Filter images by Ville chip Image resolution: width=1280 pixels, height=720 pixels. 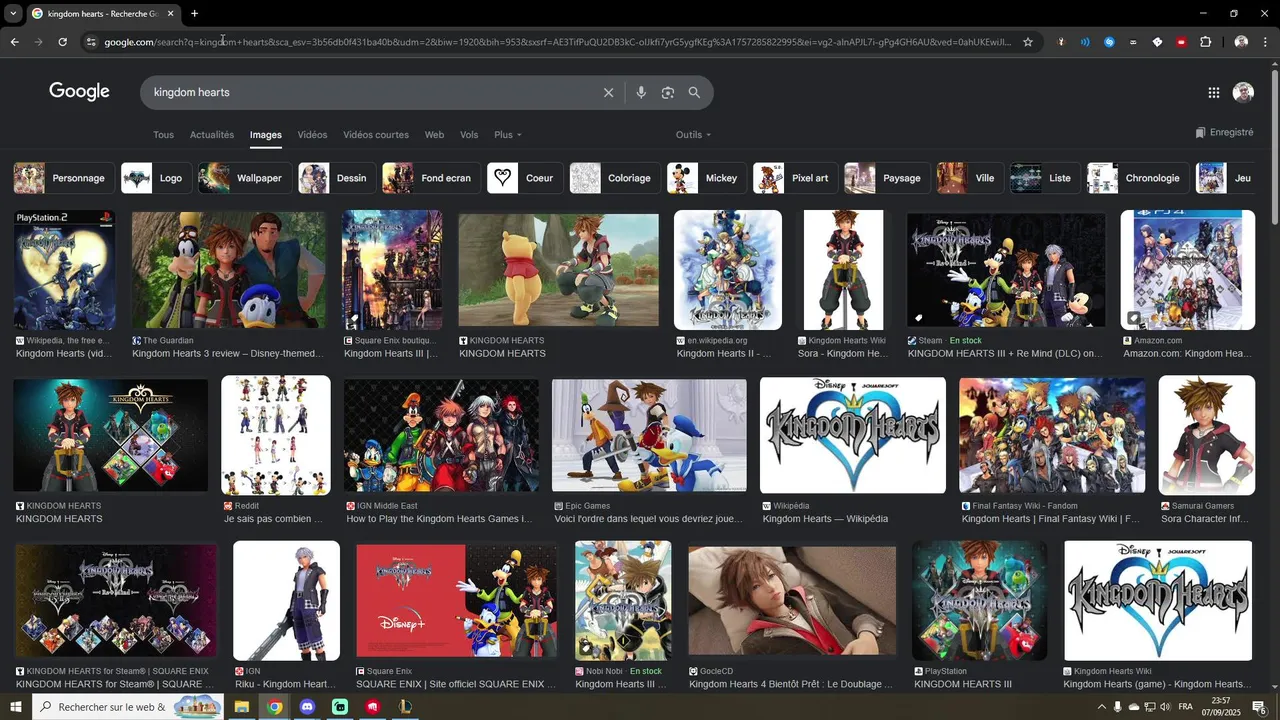[x=969, y=178]
